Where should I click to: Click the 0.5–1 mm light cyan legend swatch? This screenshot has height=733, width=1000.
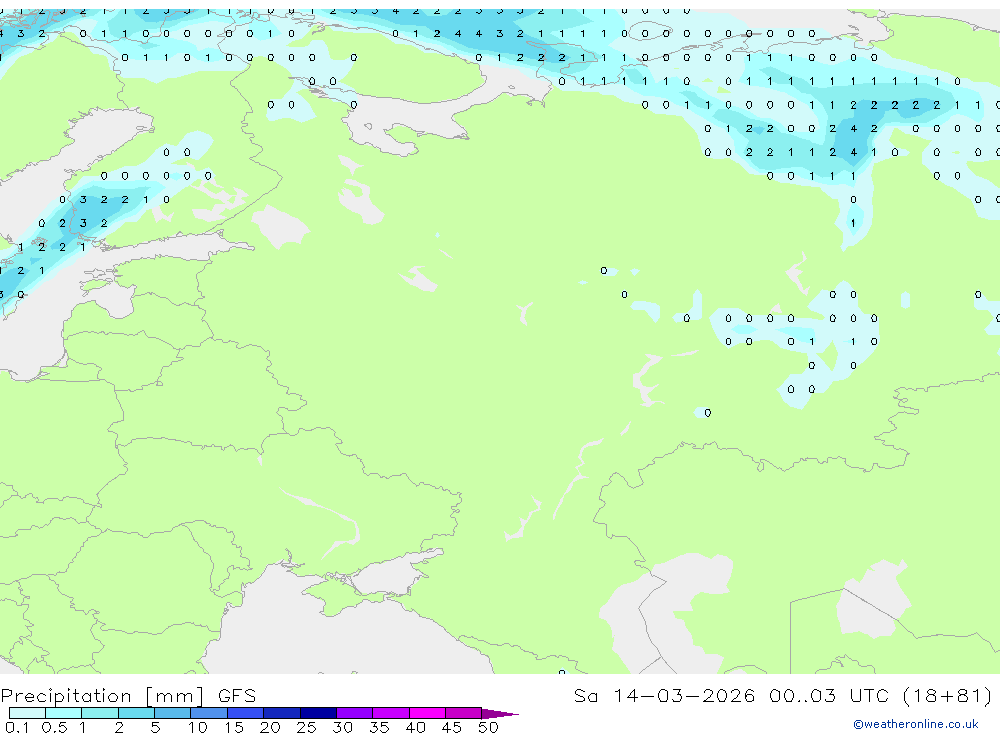tap(64, 713)
